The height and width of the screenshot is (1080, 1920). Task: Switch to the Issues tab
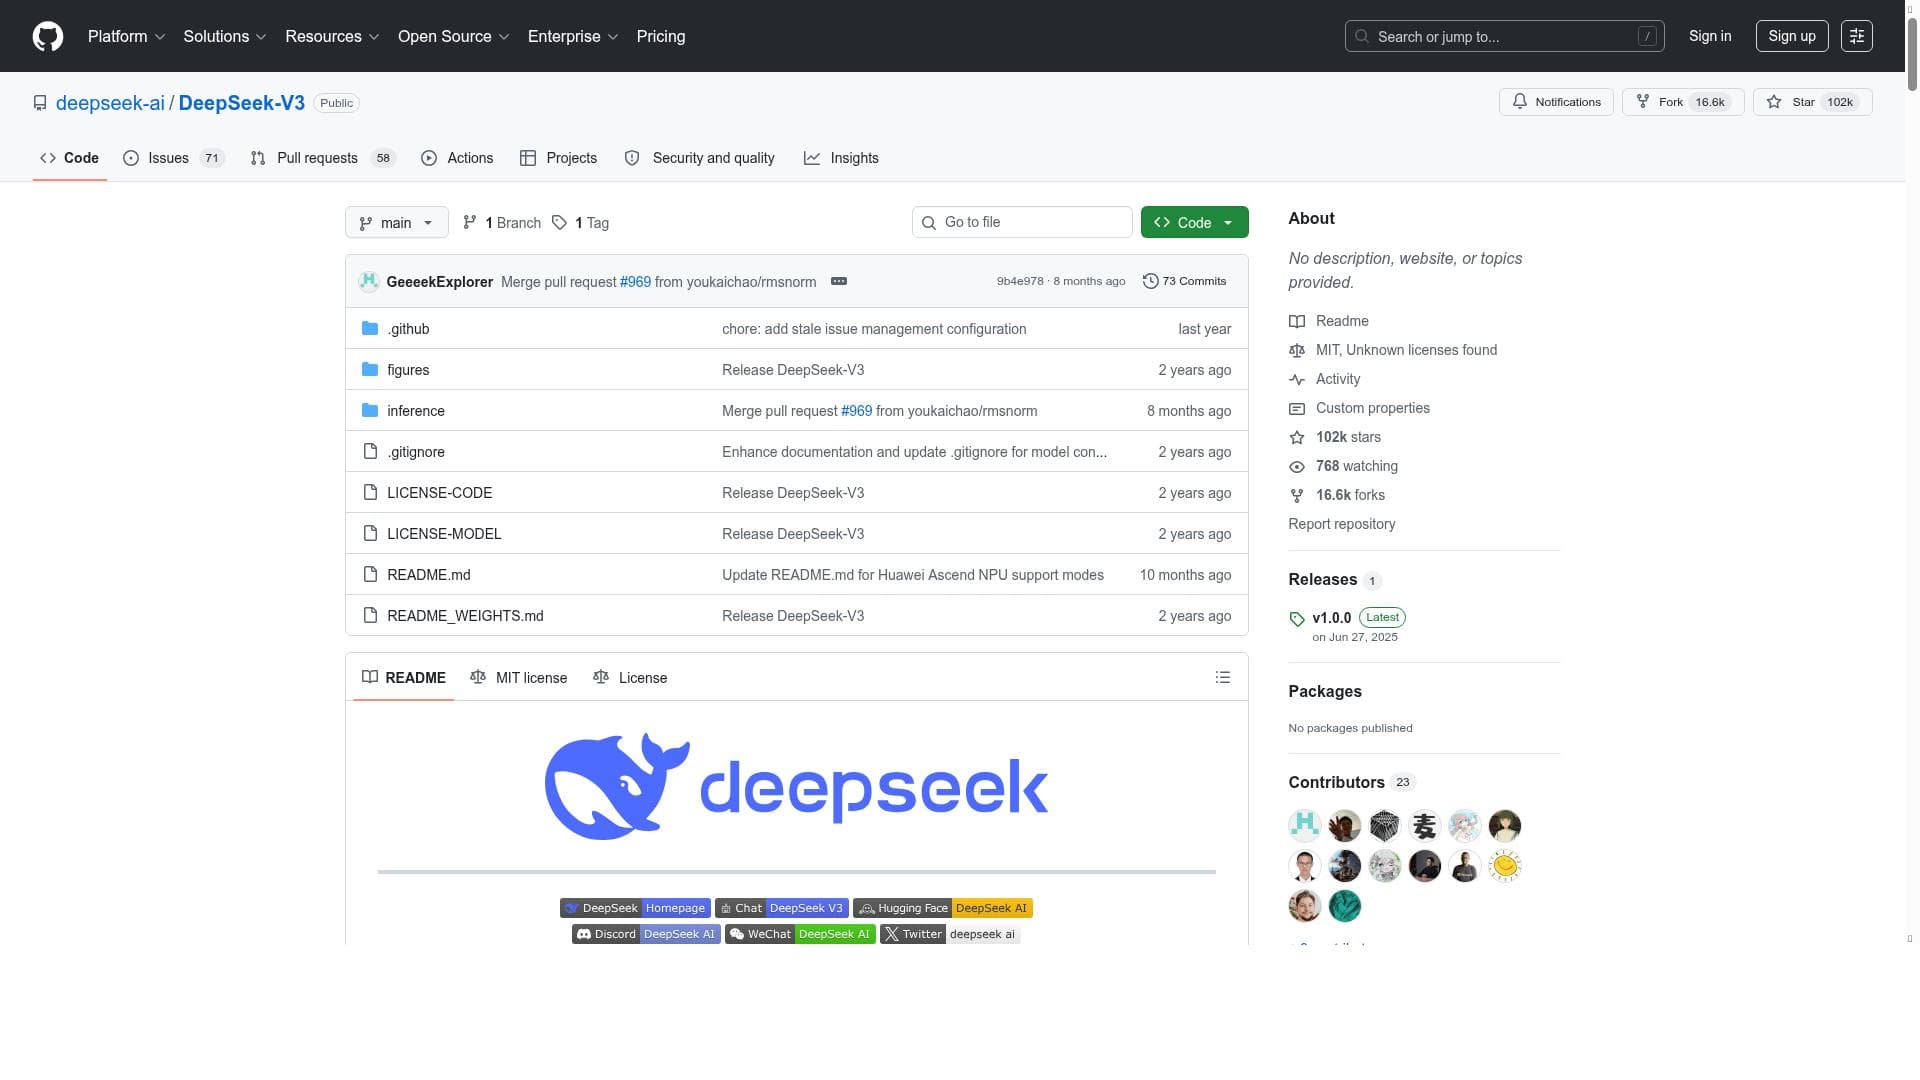[174, 158]
